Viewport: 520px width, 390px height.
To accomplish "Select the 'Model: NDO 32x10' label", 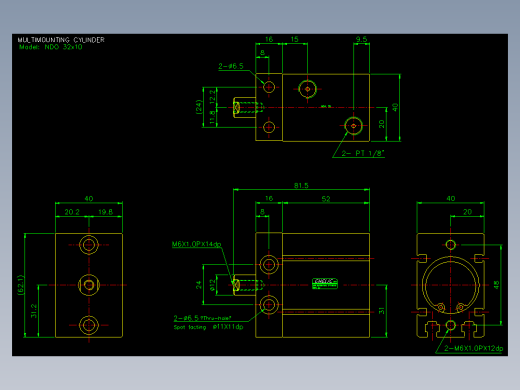I will (51, 47).
